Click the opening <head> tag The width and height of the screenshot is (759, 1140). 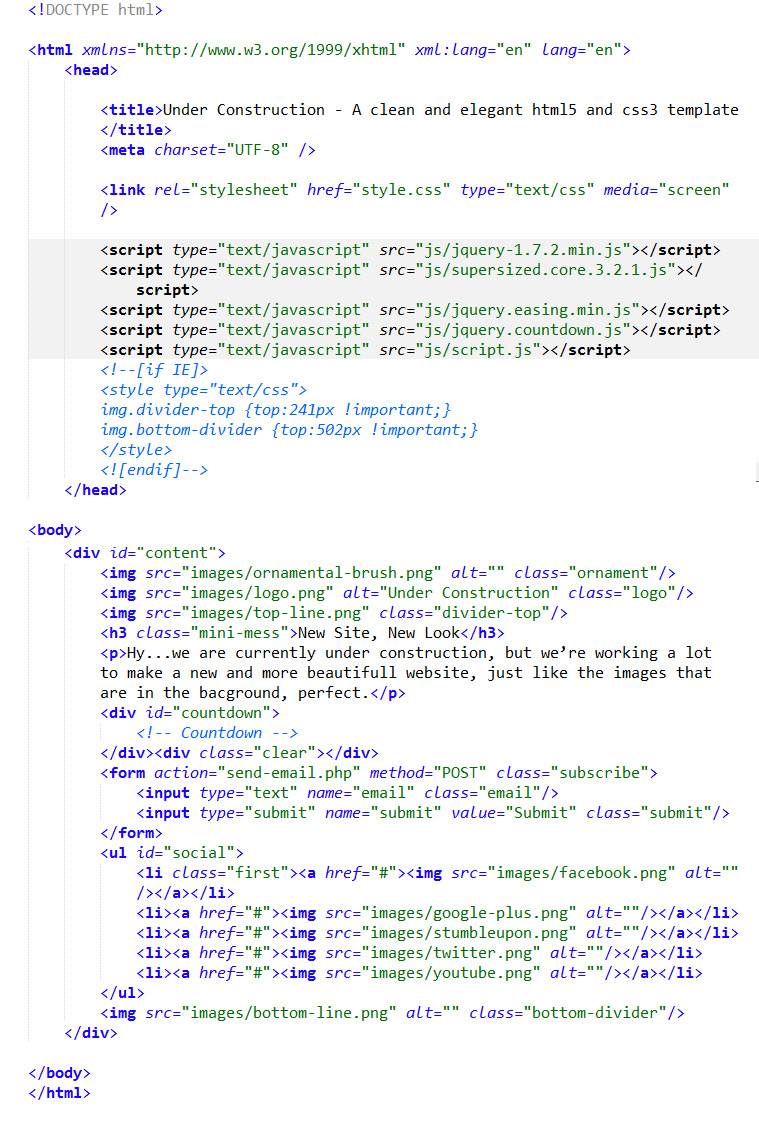91,70
